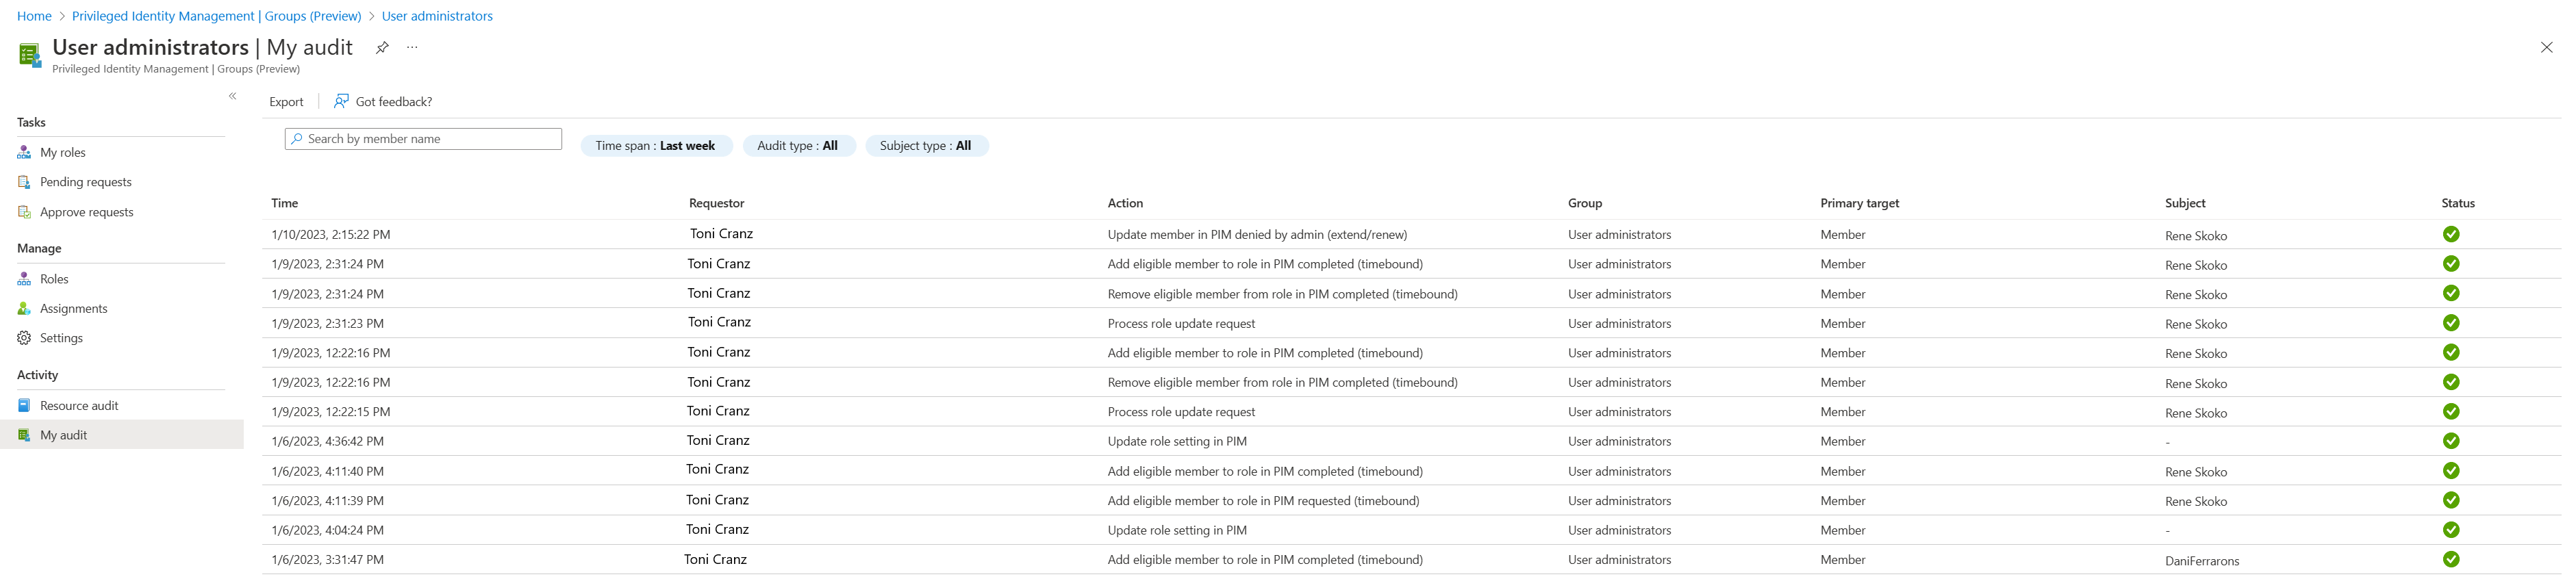Close the User administrators blade
The width and height of the screenshot is (2576, 579).
coord(2546,47)
